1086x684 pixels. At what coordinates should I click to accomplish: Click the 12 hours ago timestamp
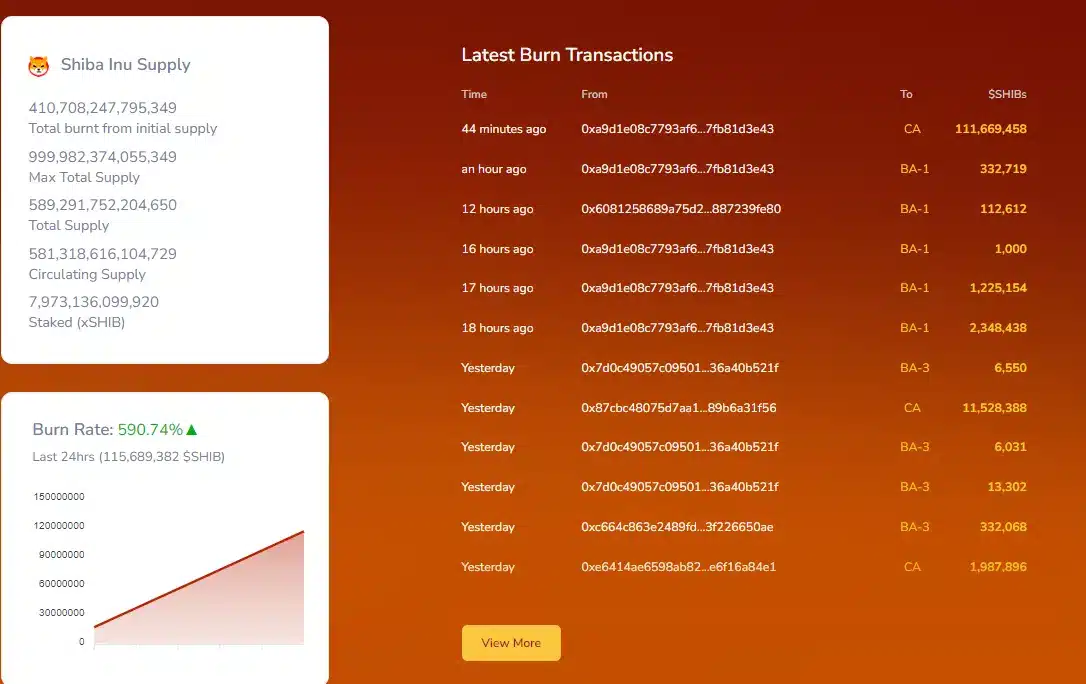click(497, 209)
